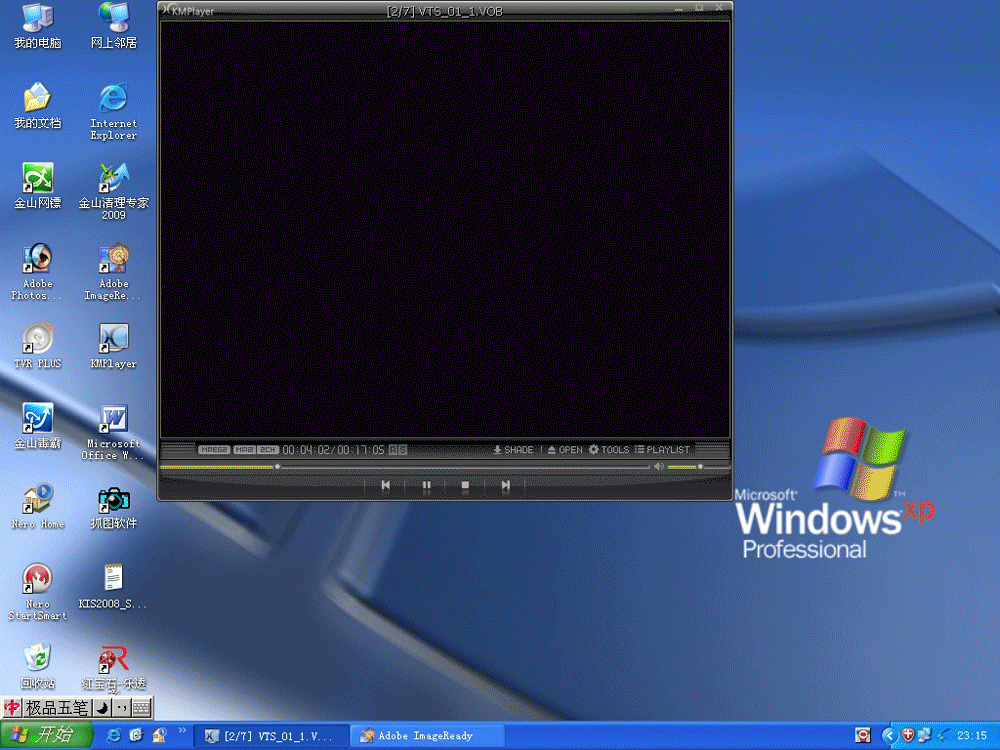Click the SHADE button

point(513,450)
